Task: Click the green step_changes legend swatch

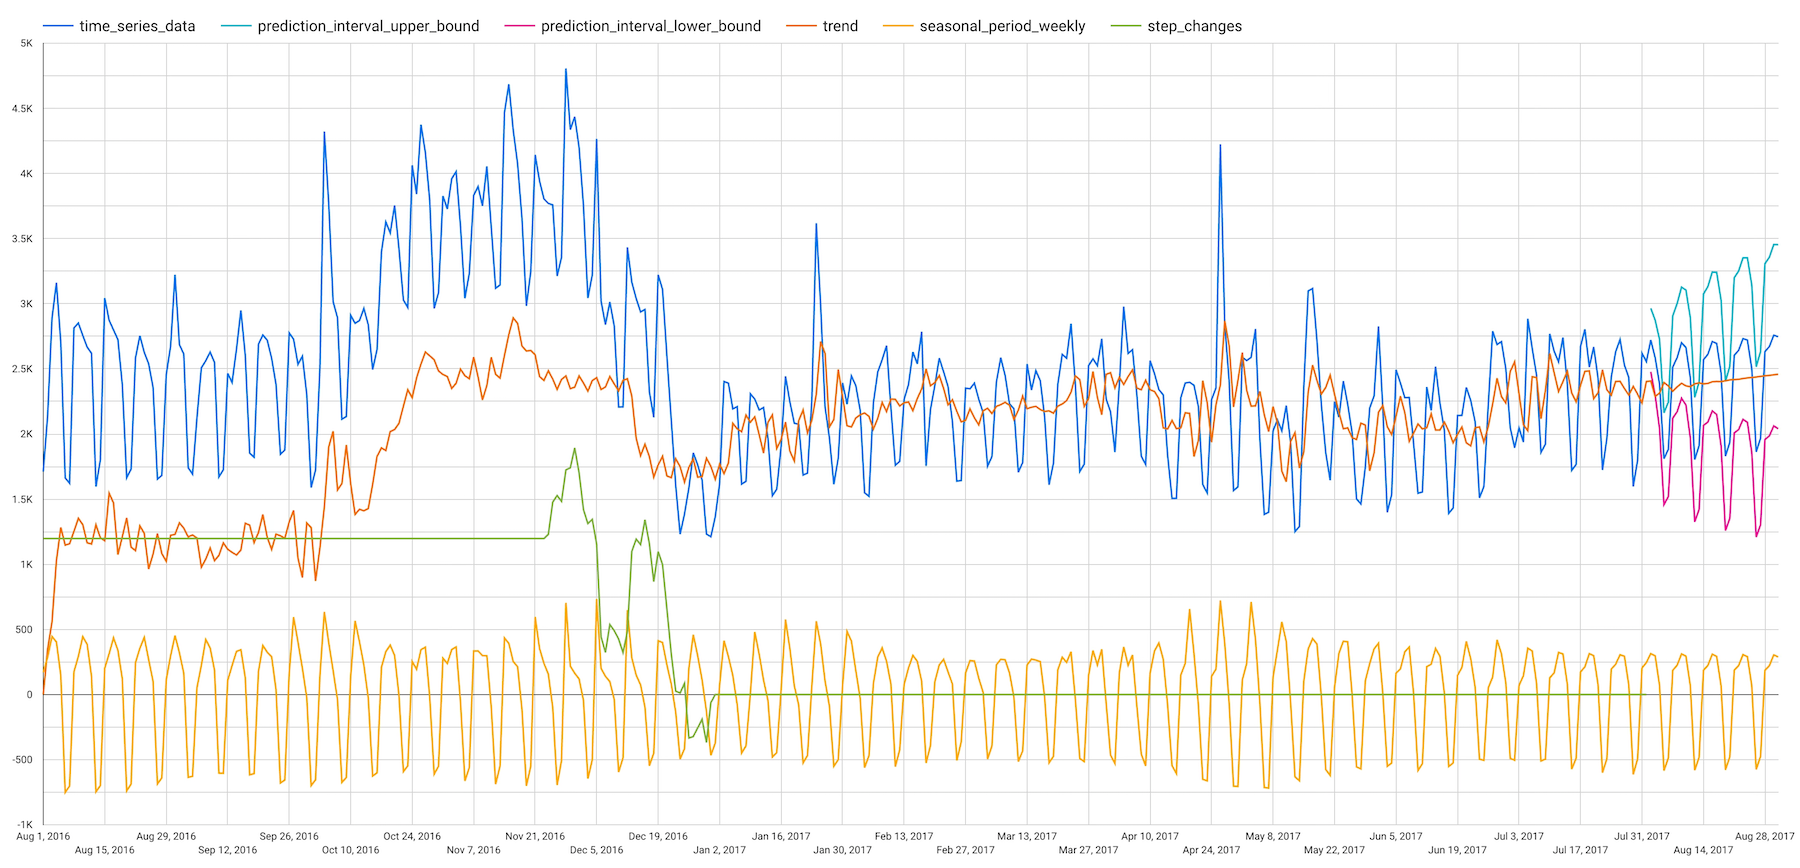Action: click(1126, 26)
